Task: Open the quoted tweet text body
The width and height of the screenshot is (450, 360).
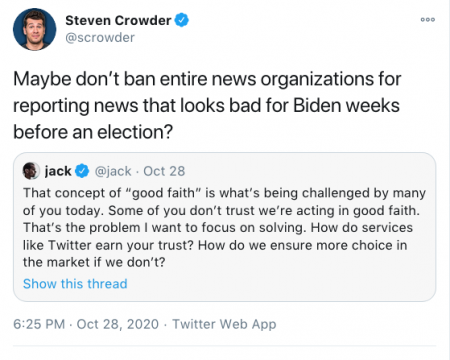Action: [x=224, y=228]
